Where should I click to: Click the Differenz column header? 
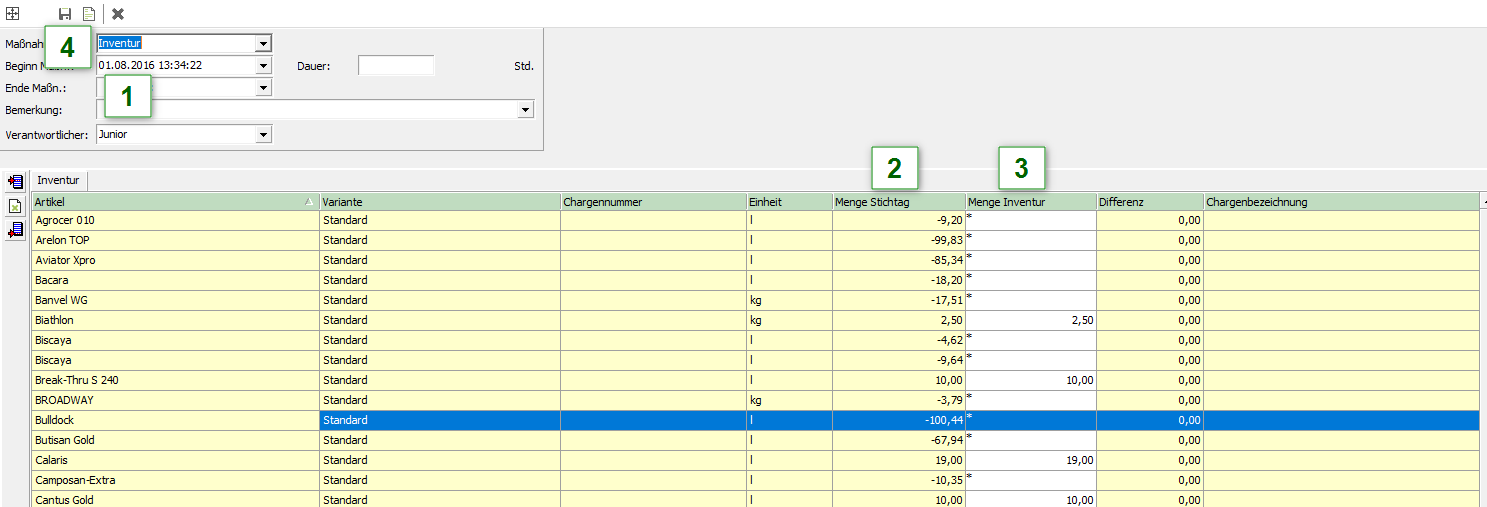tap(1149, 202)
